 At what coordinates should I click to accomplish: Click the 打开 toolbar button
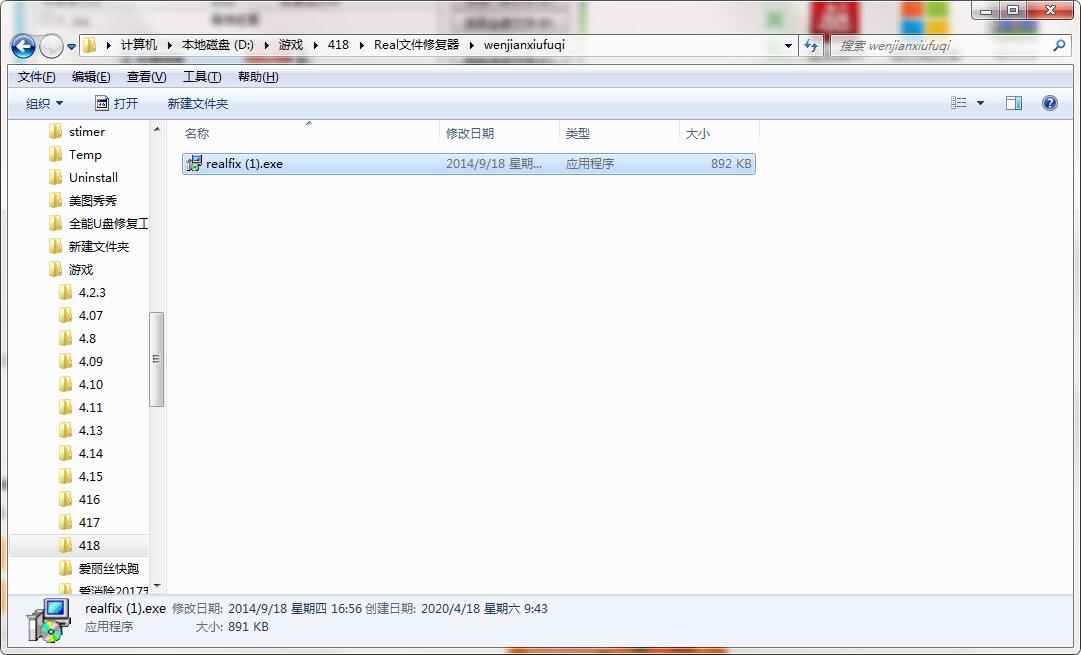pos(116,103)
